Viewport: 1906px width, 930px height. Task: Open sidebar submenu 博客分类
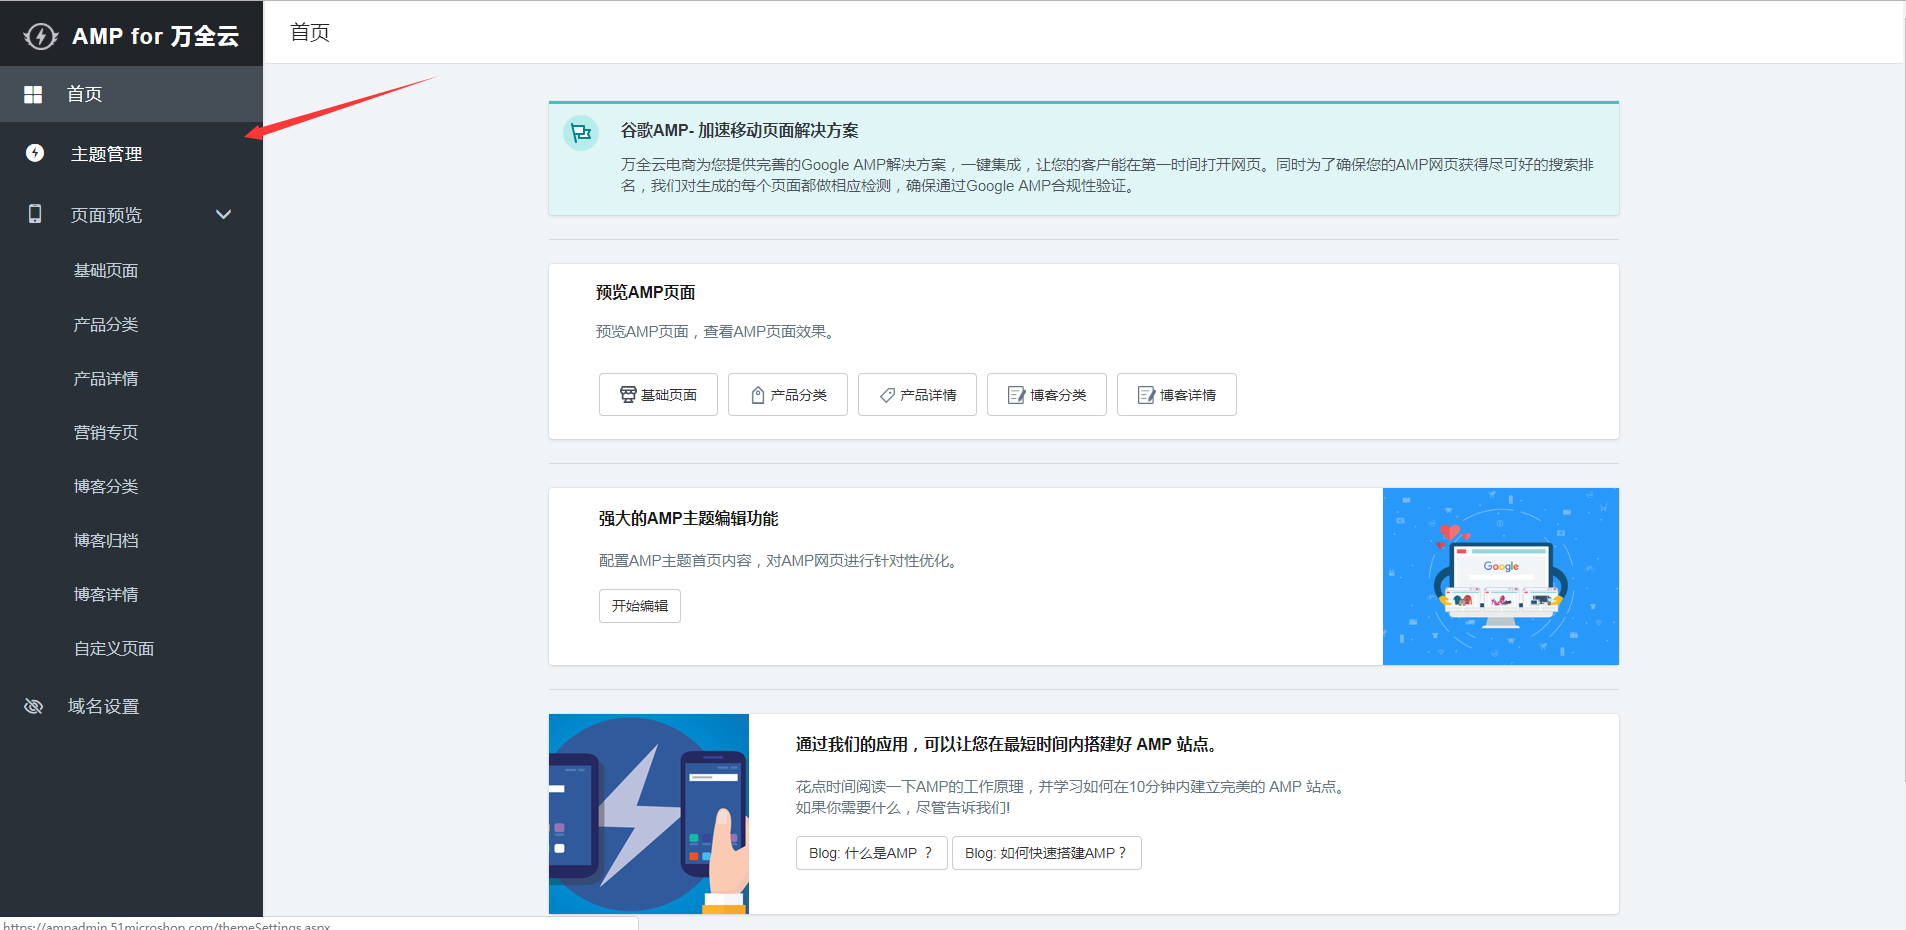pos(106,486)
